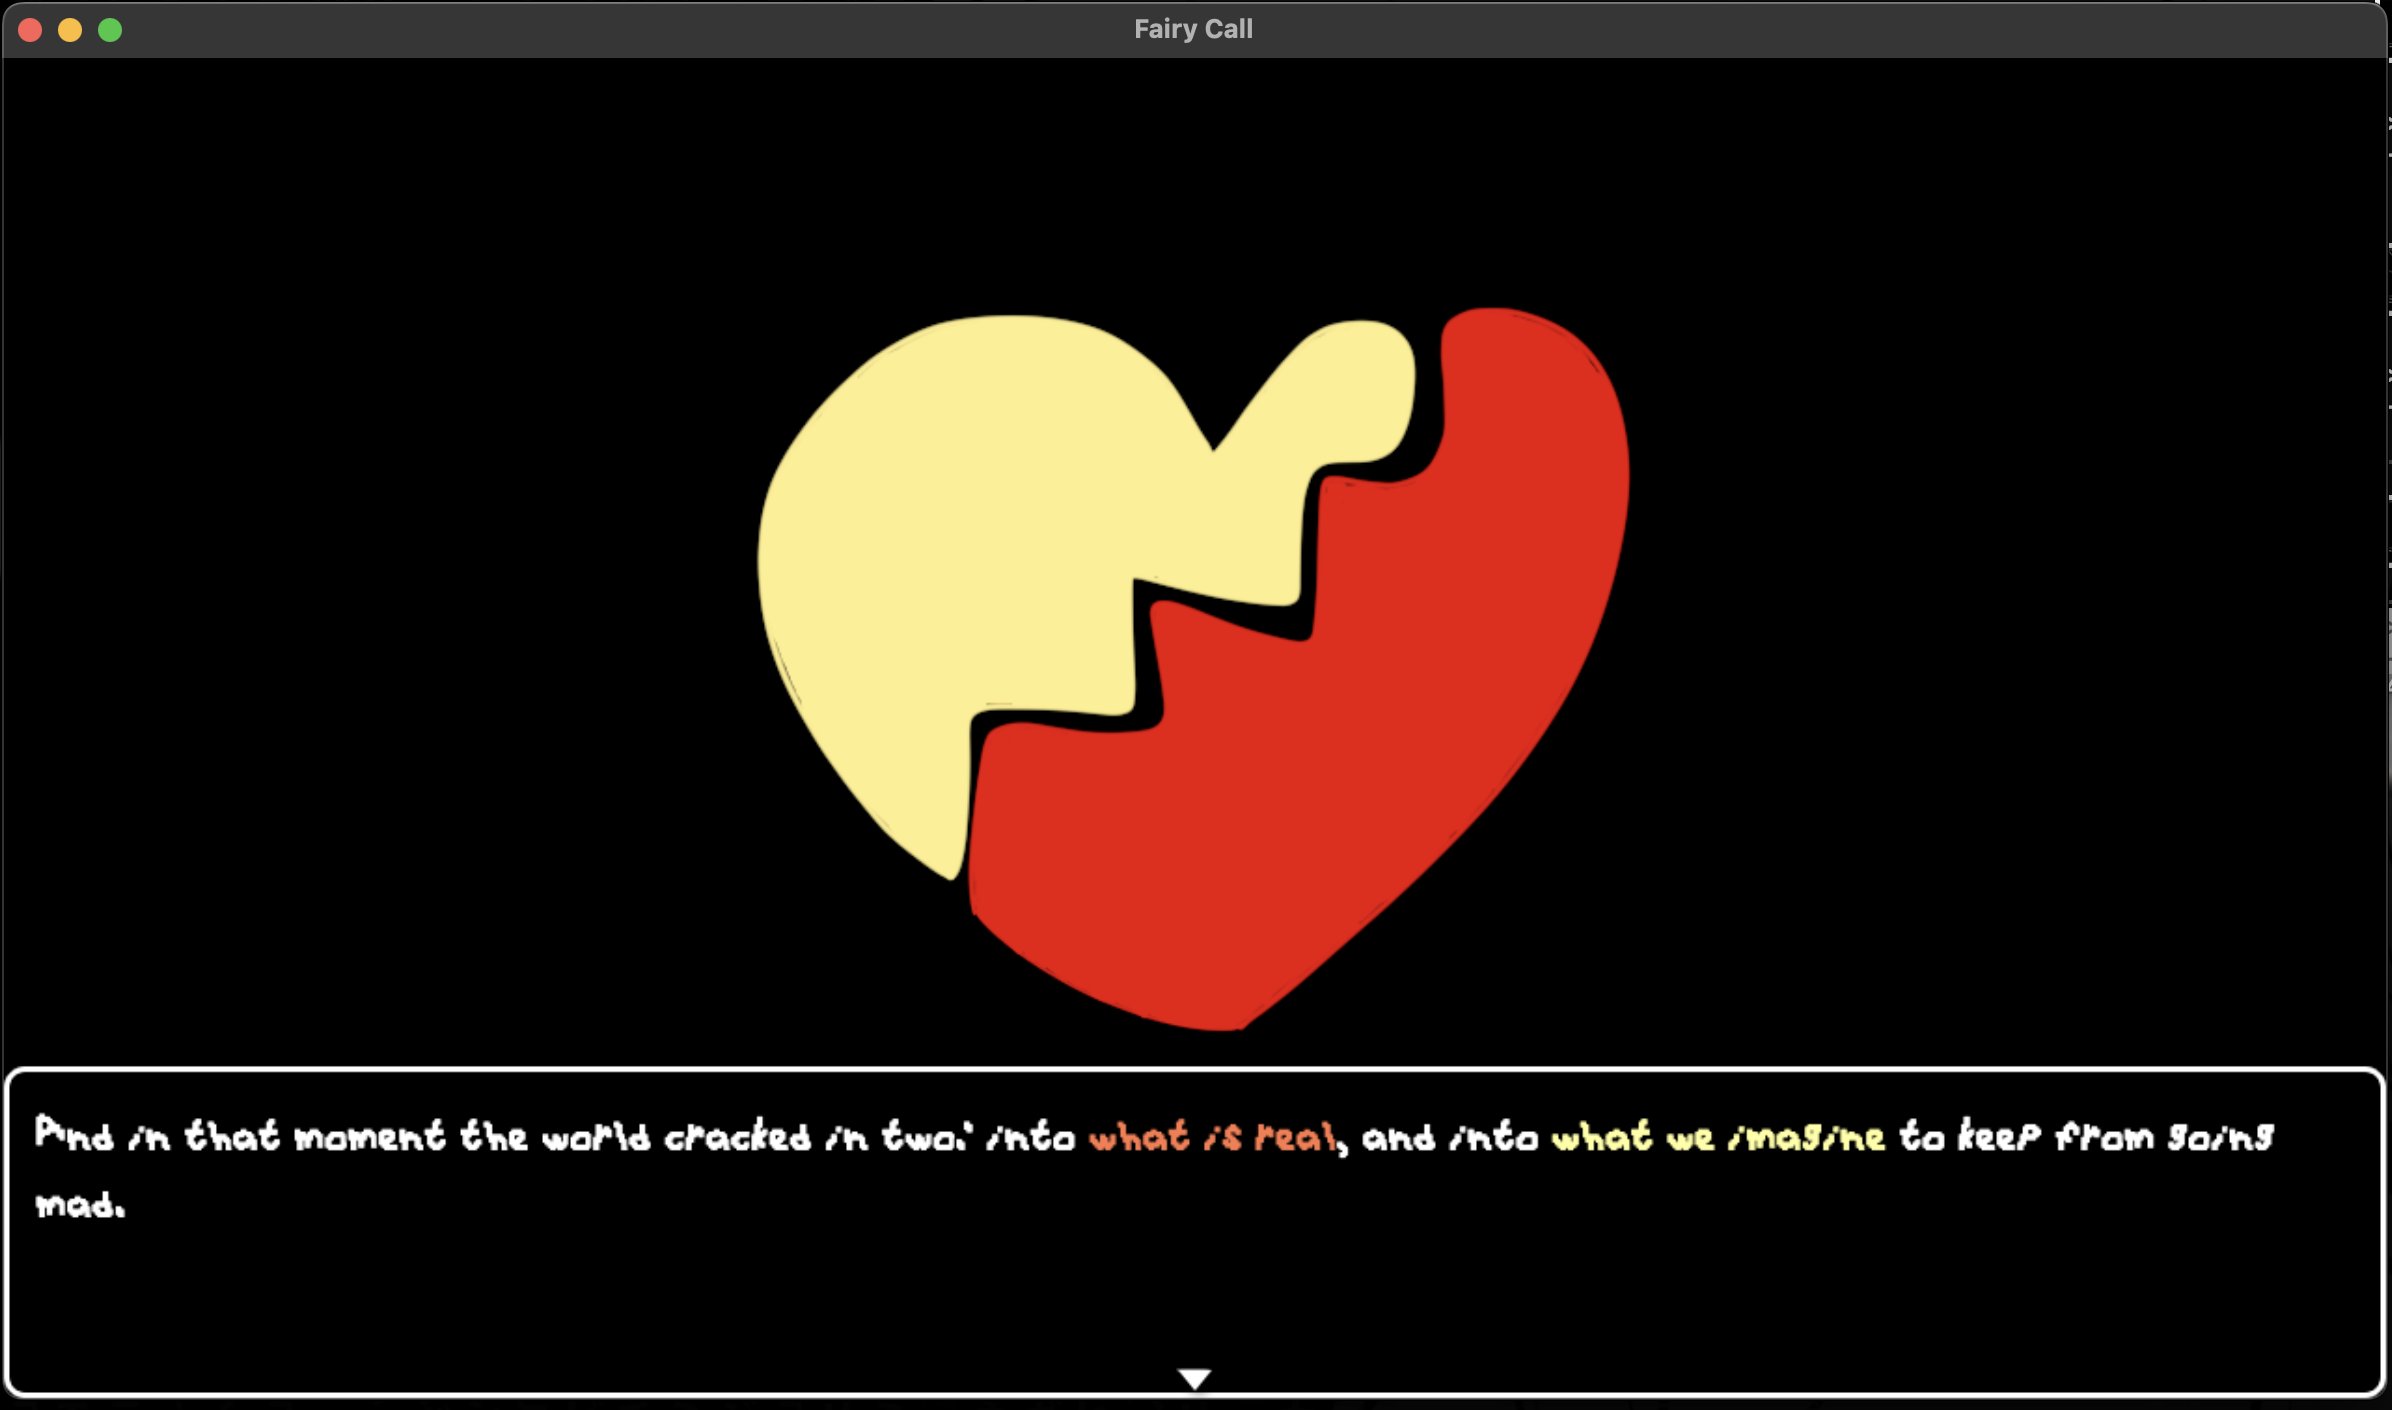Minimize the window with yellow button
Screen dimensions: 2392x1410
[70, 30]
